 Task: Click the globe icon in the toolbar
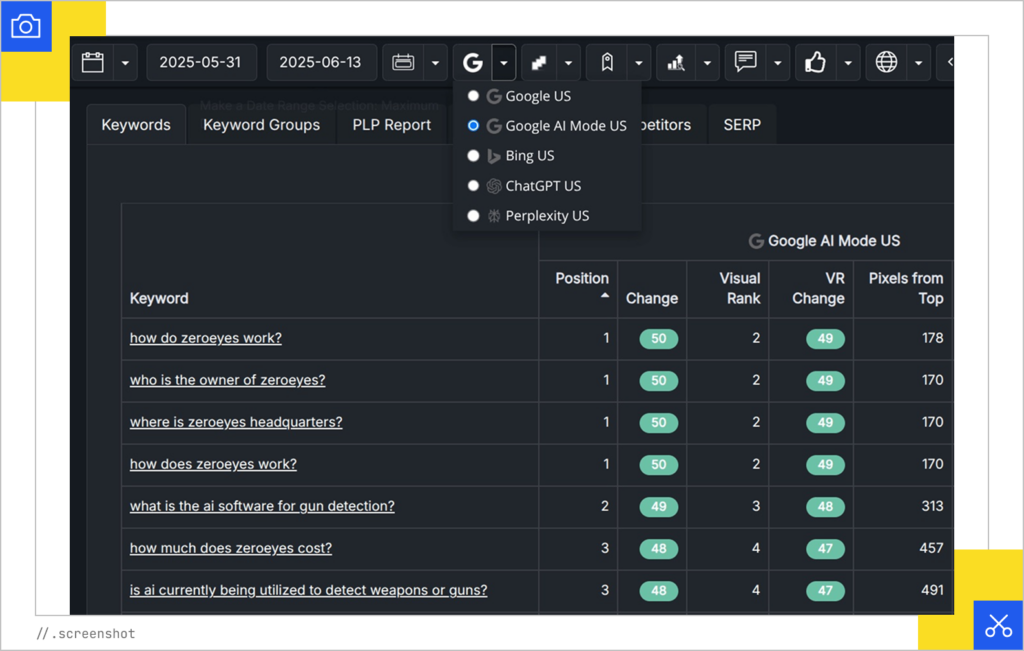coord(886,63)
